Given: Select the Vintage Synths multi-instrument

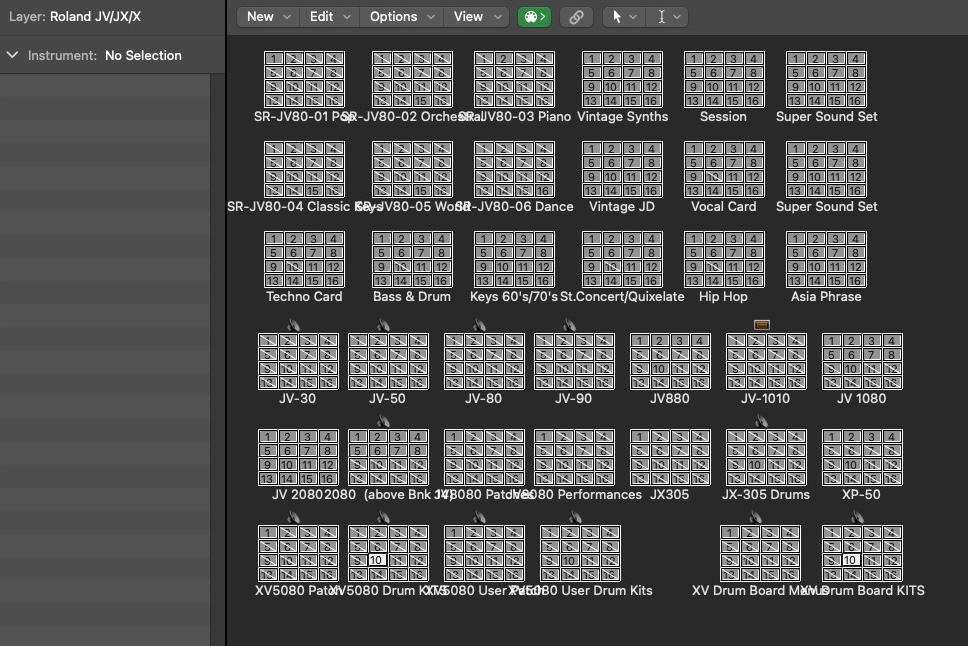Looking at the screenshot, I should pos(622,80).
